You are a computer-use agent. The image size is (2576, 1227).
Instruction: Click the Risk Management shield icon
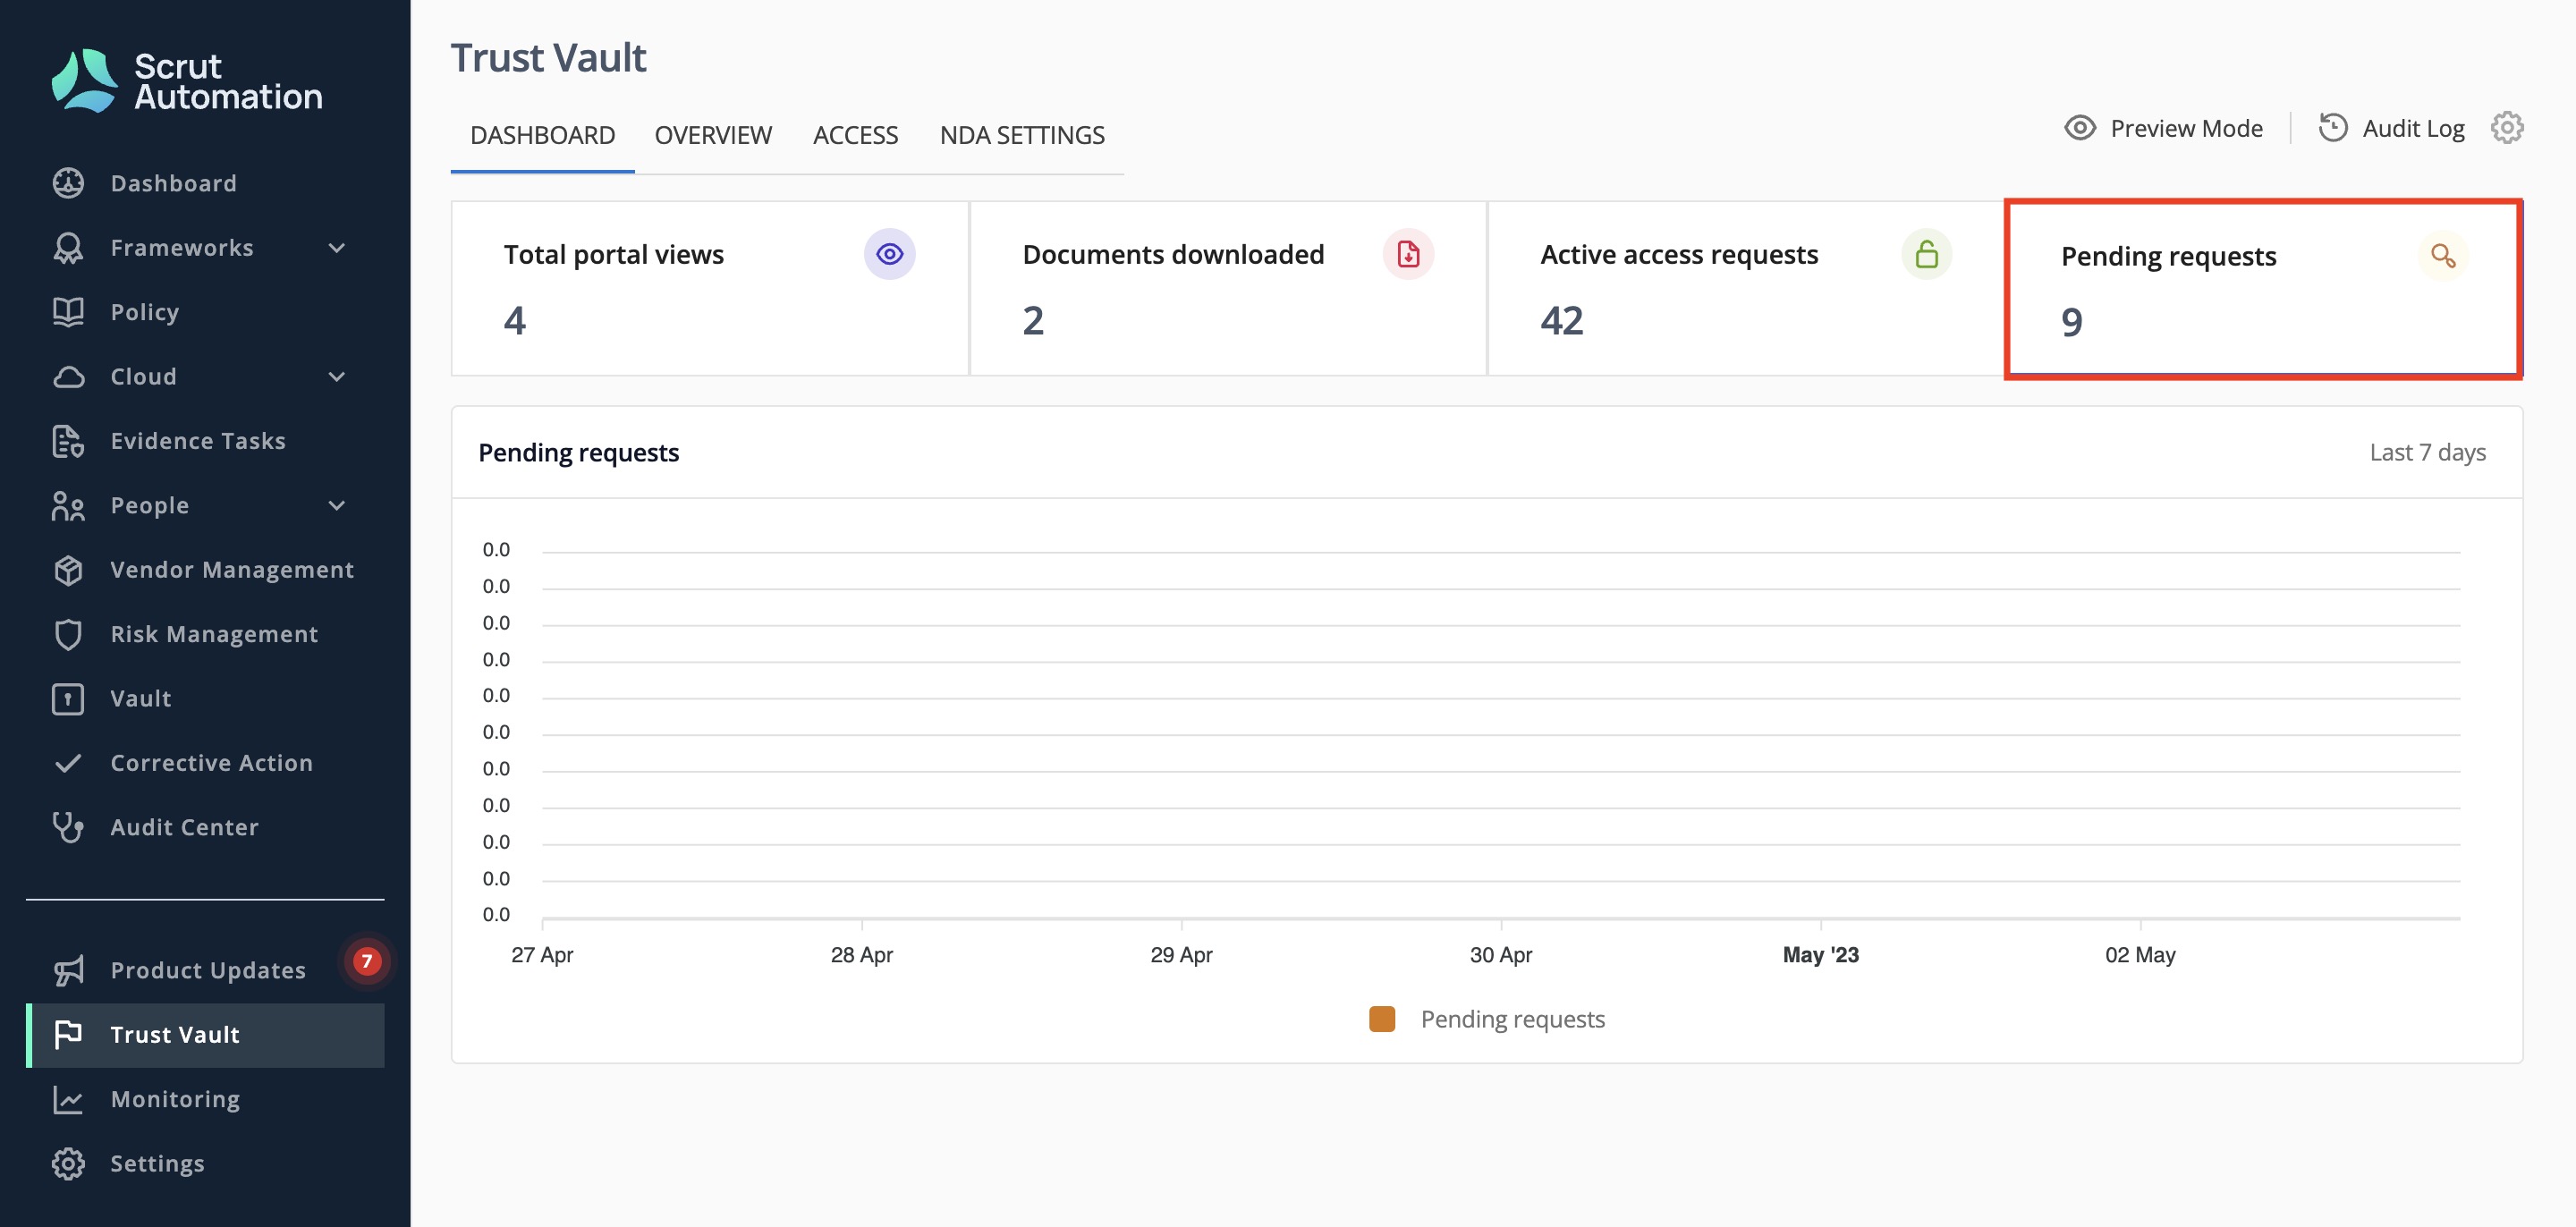(68, 634)
